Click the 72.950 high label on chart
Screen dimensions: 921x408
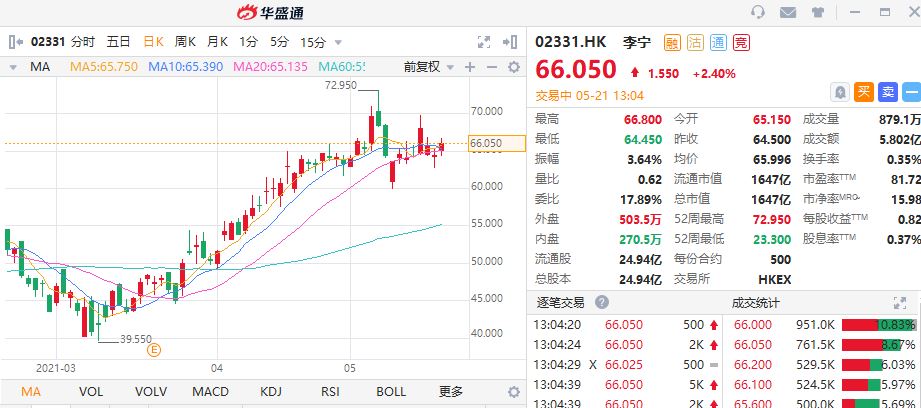point(341,85)
